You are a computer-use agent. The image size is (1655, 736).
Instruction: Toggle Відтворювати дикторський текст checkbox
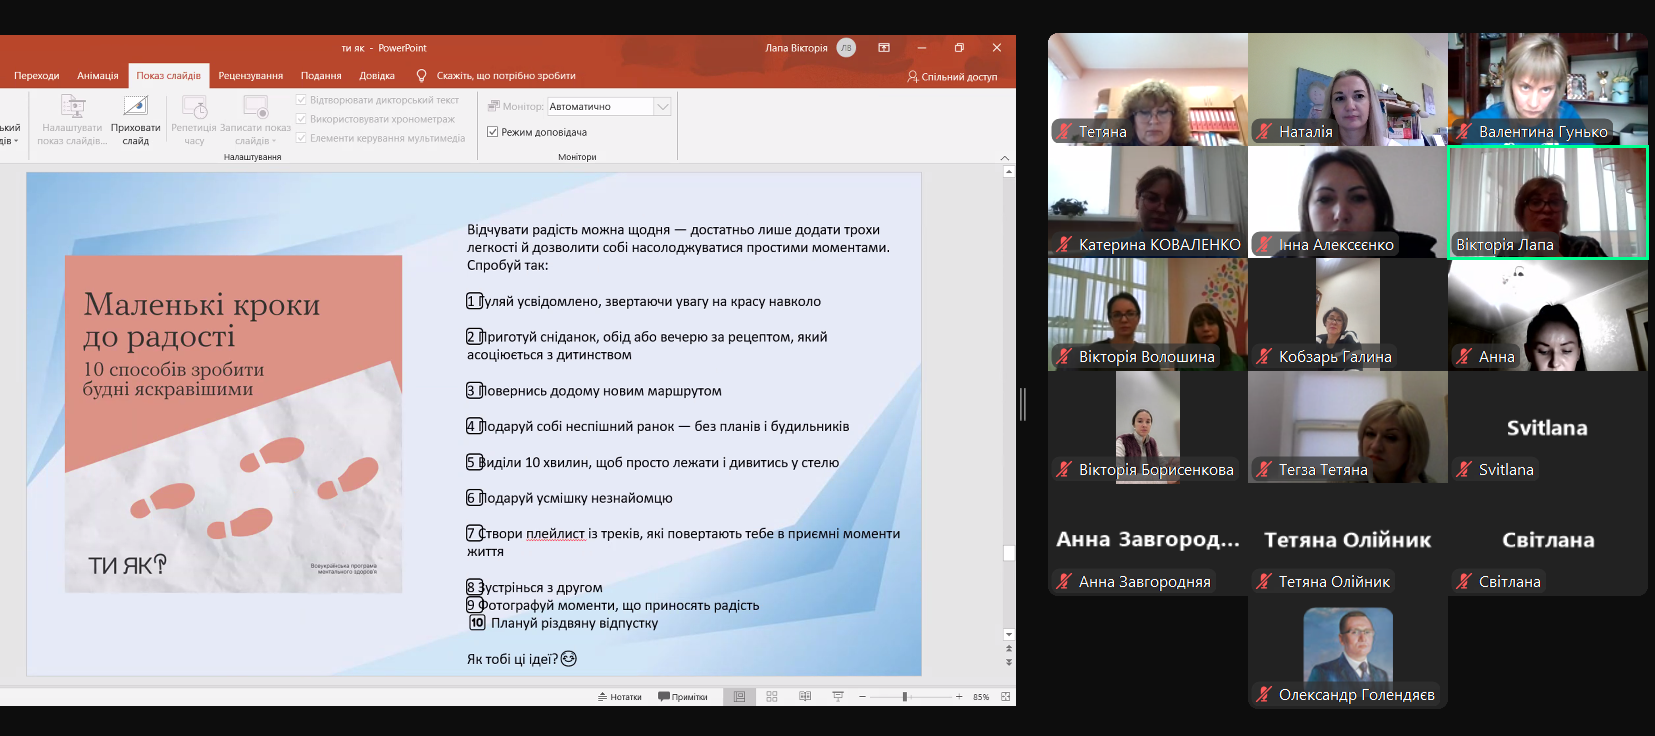pyautogui.click(x=301, y=100)
